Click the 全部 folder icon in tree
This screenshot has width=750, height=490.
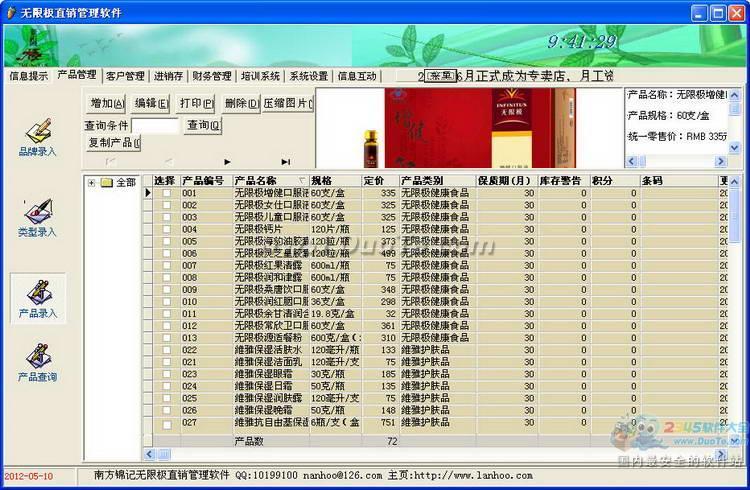click(107, 183)
